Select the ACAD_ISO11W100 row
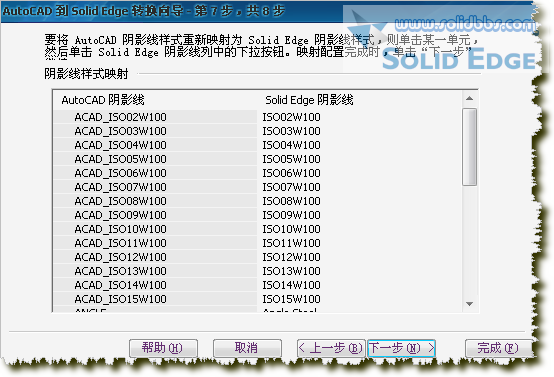The width and height of the screenshot is (554, 377). 155,243
